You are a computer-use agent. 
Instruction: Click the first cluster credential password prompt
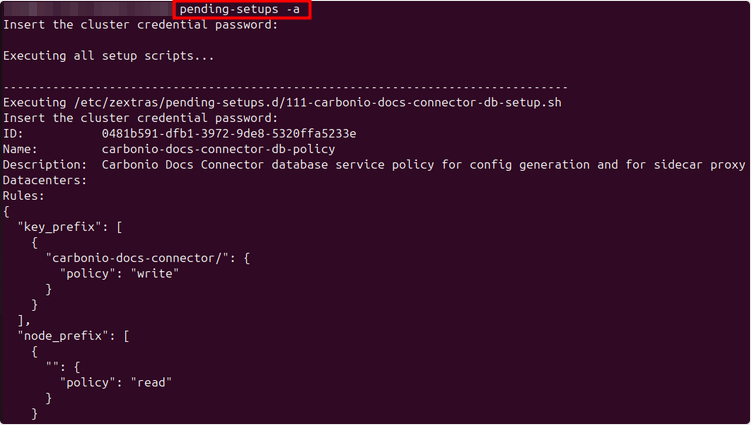[140, 24]
